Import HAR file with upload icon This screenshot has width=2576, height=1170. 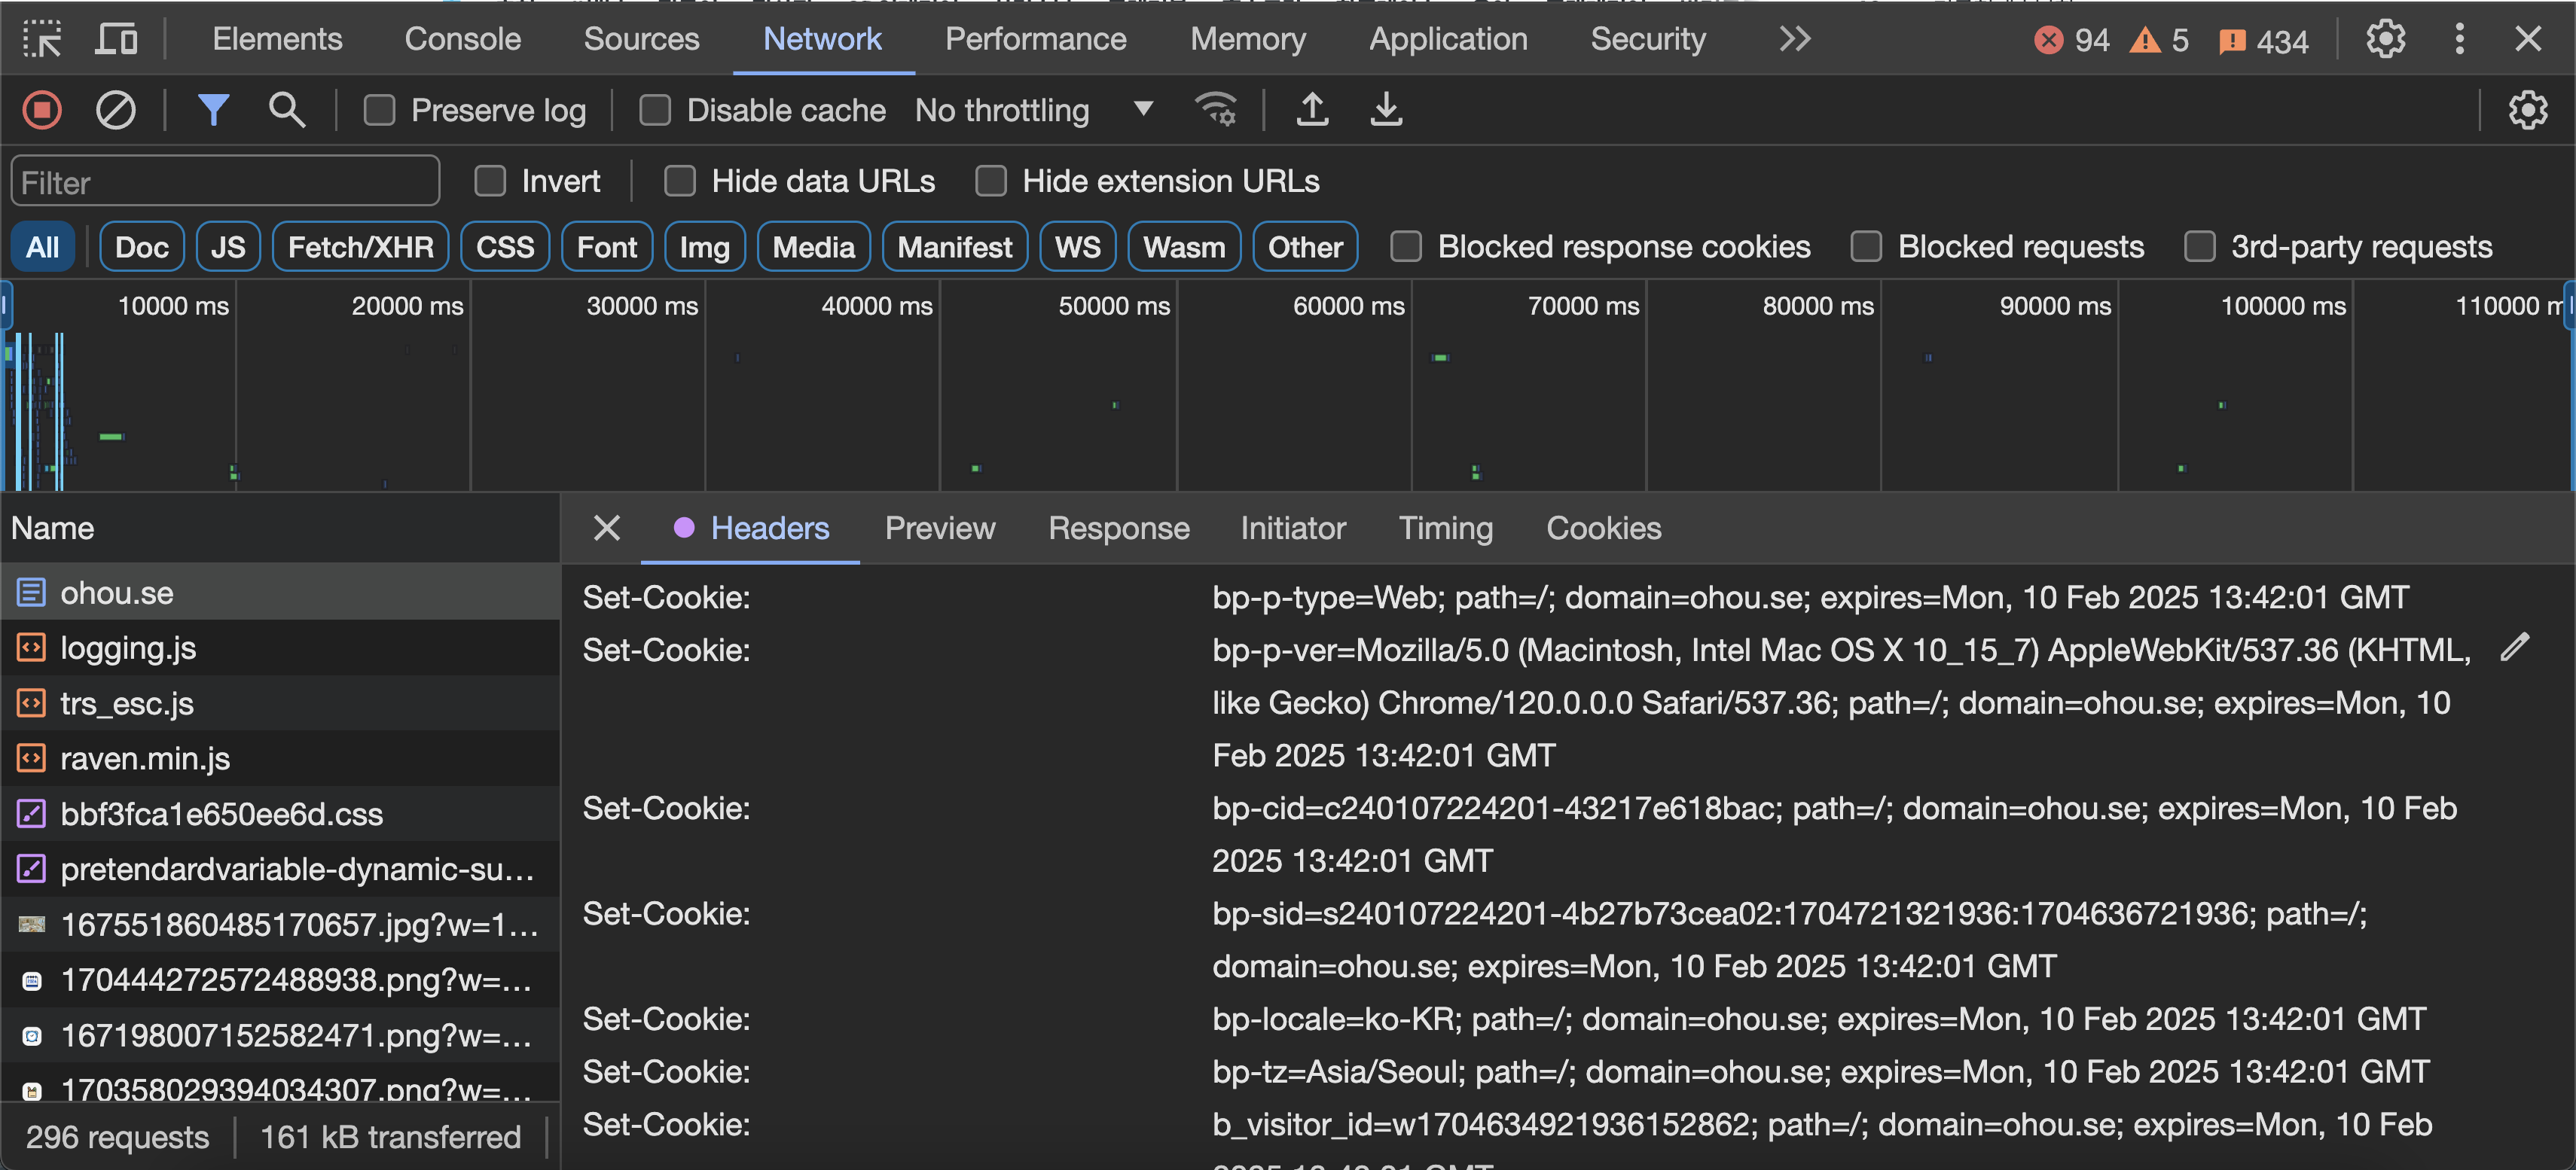1312,110
